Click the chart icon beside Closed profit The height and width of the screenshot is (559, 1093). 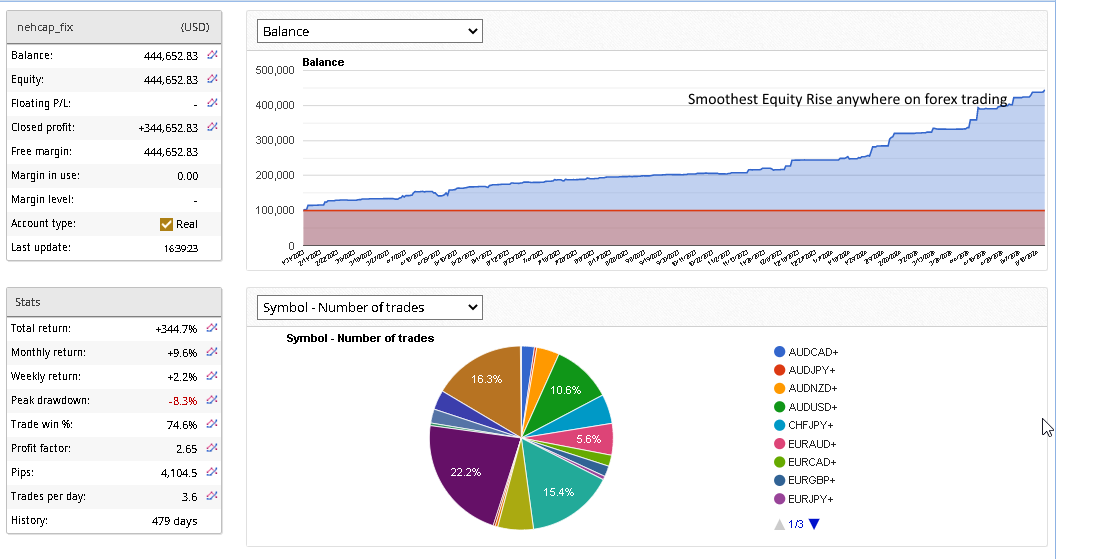click(x=212, y=127)
